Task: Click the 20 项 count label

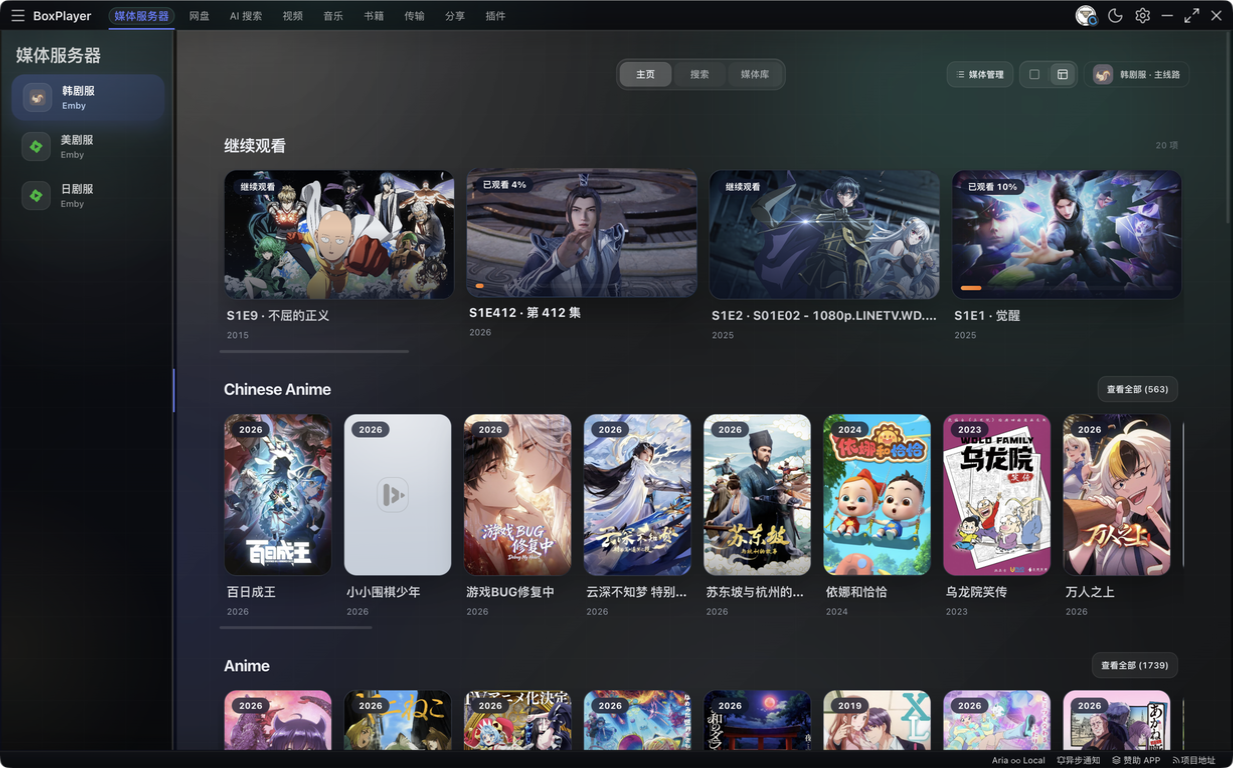Action: click(x=1167, y=145)
